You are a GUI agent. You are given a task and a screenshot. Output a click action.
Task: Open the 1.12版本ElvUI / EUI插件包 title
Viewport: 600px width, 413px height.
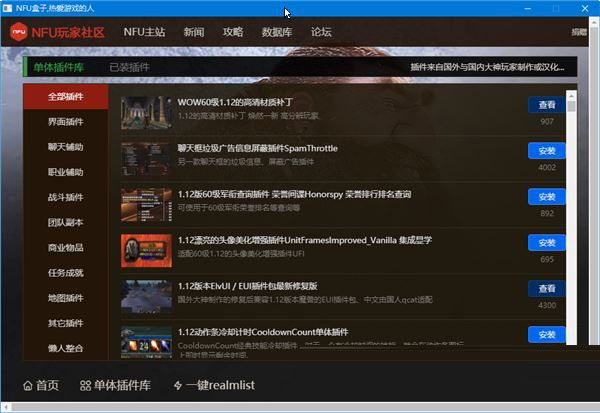pyautogui.click(x=248, y=286)
